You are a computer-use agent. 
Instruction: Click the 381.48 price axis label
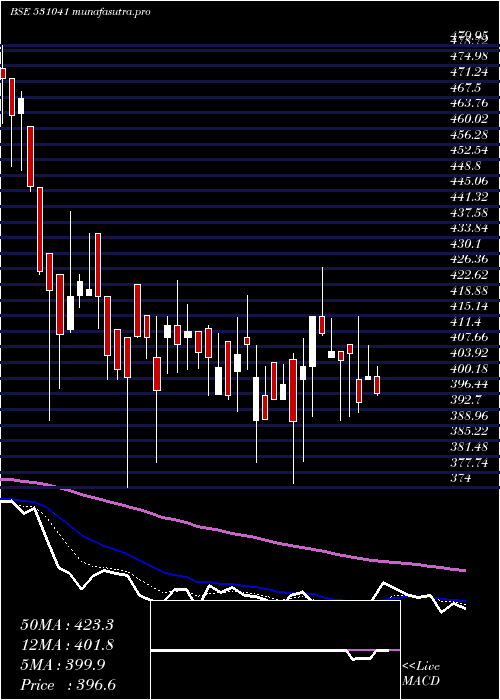(469, 445)
